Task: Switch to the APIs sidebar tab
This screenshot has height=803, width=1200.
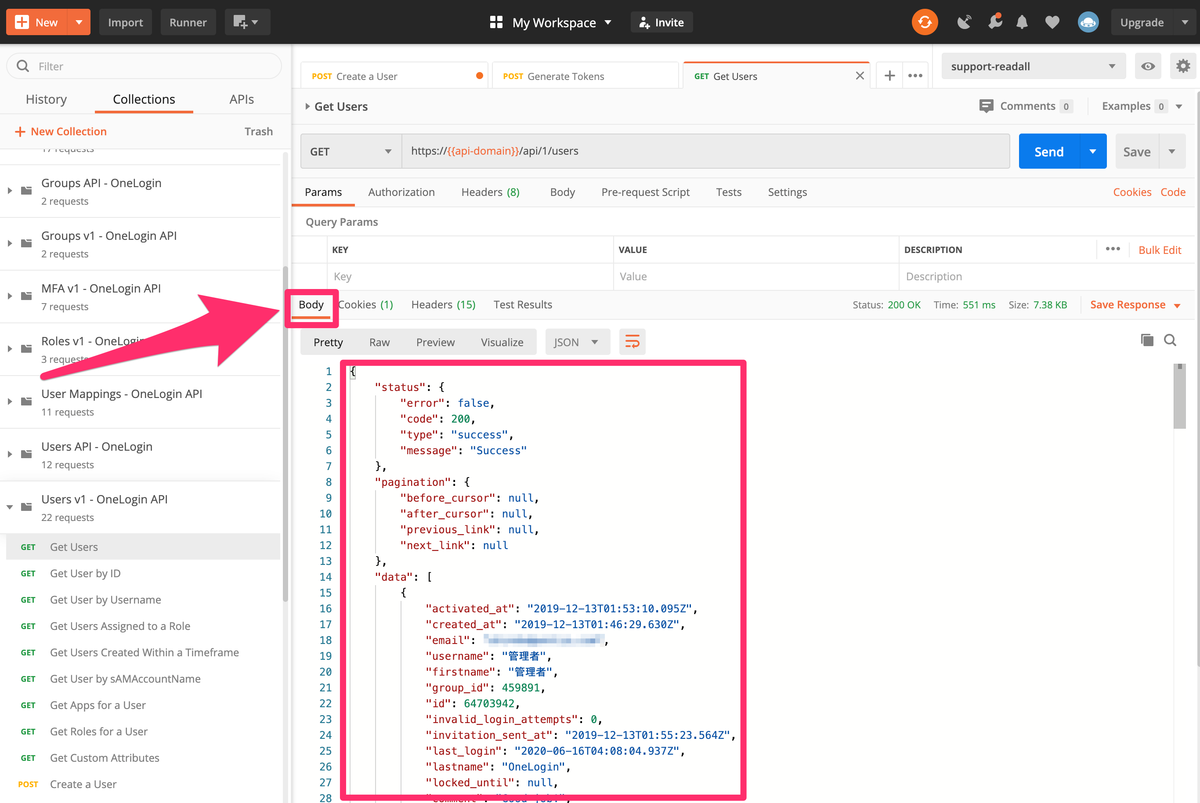Action: click(x=241, y=99)
